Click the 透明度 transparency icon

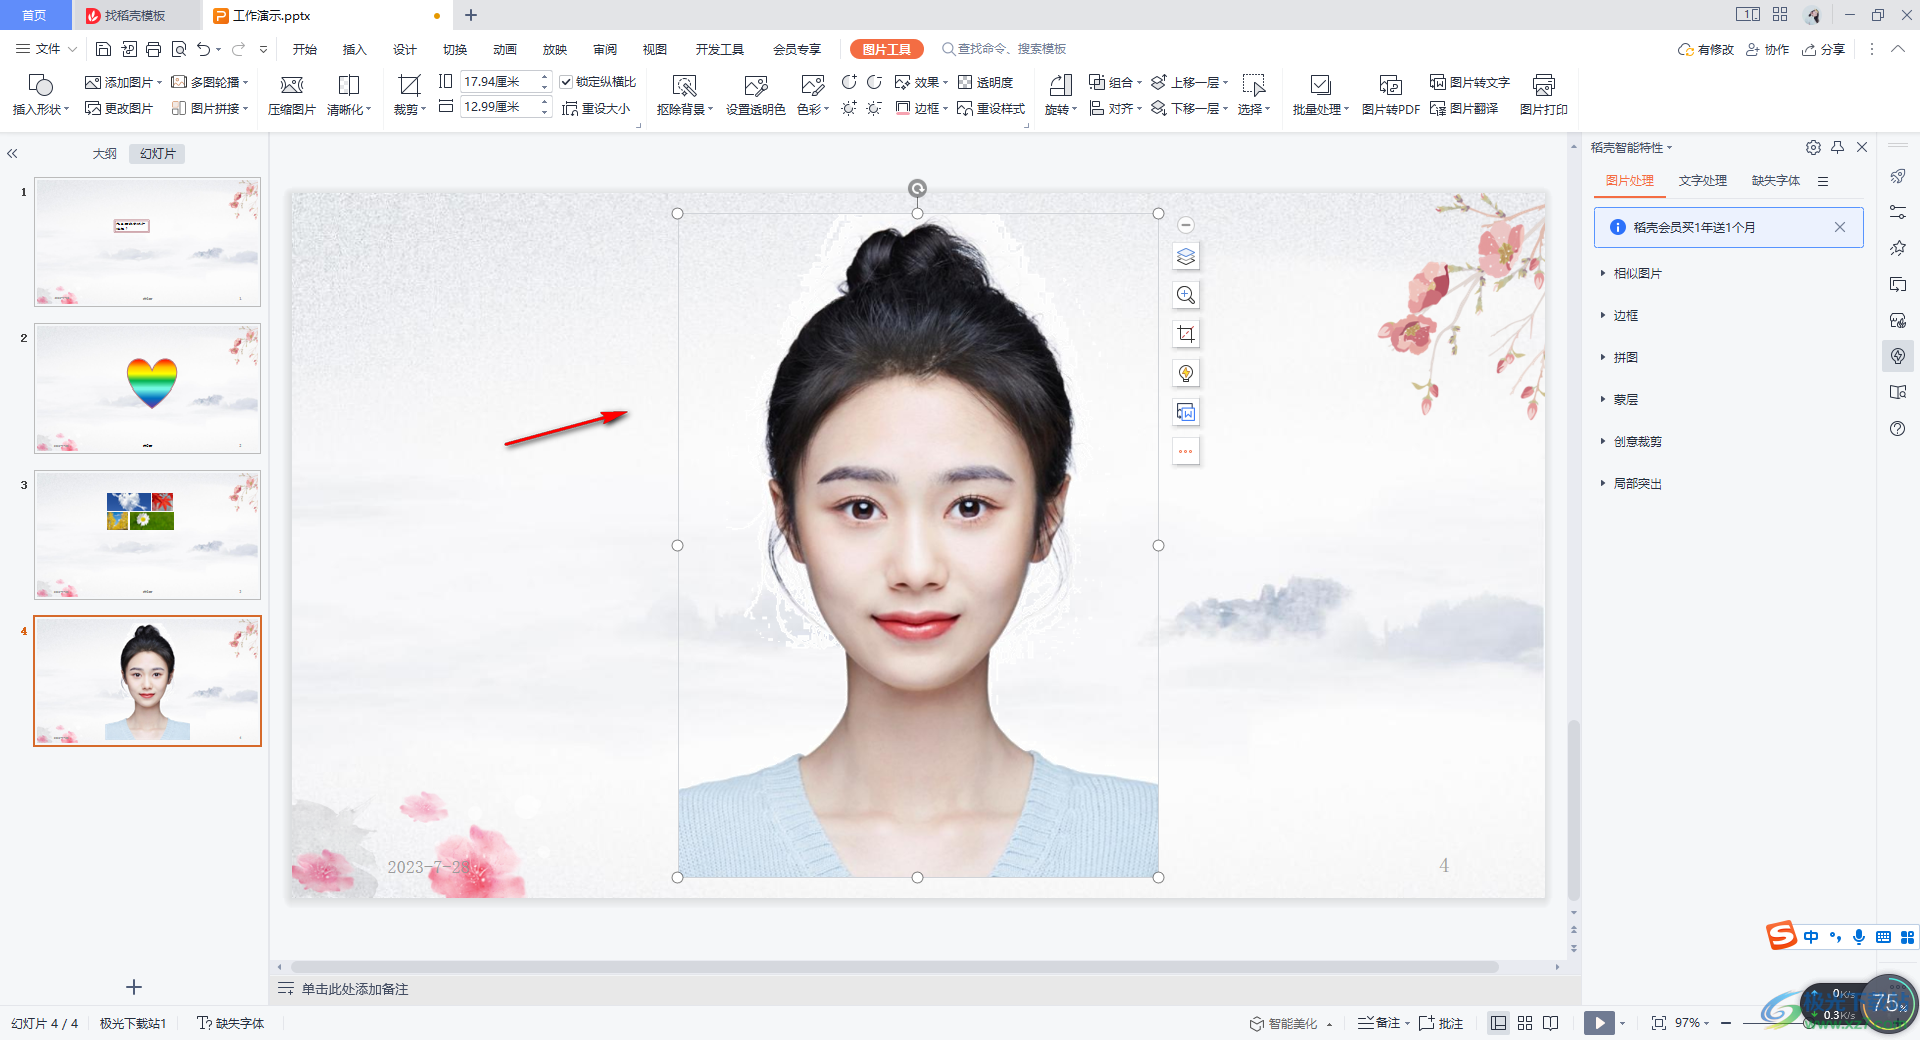pyautogui.click(x=986, y=82)
